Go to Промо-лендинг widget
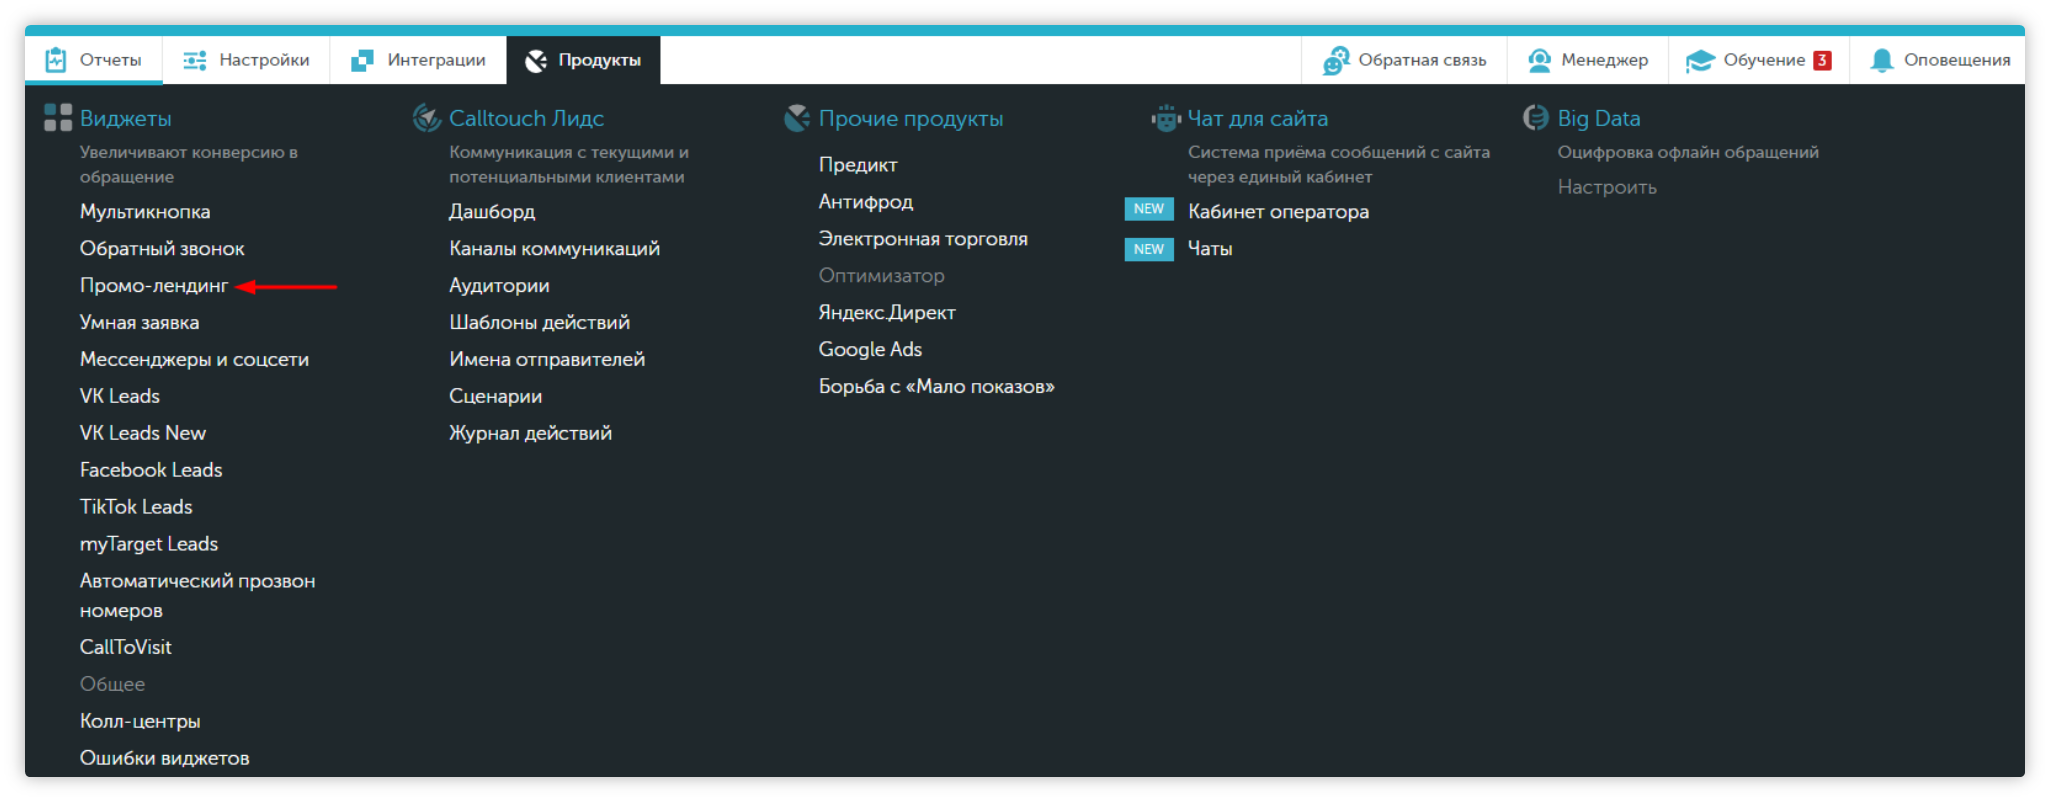The width and height of the screenshot is (2050, 802). tap(154, 285)
